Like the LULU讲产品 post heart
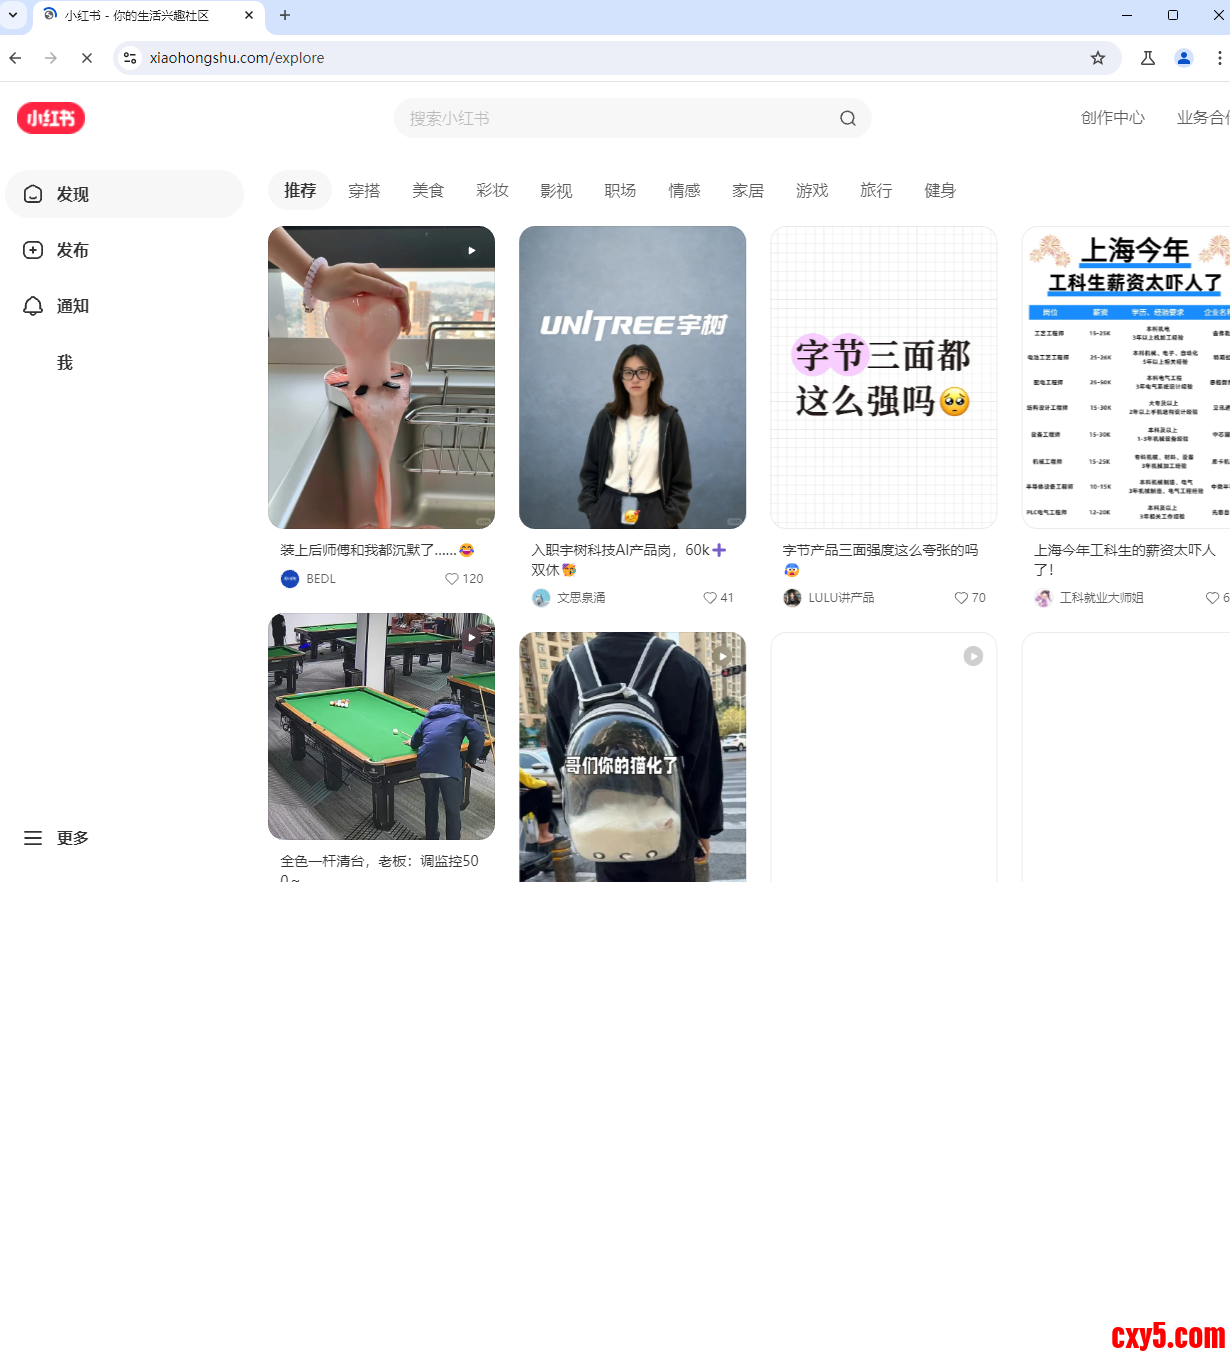The width and height of the screenshot is (1230, 1356). (x=961, y=598)
